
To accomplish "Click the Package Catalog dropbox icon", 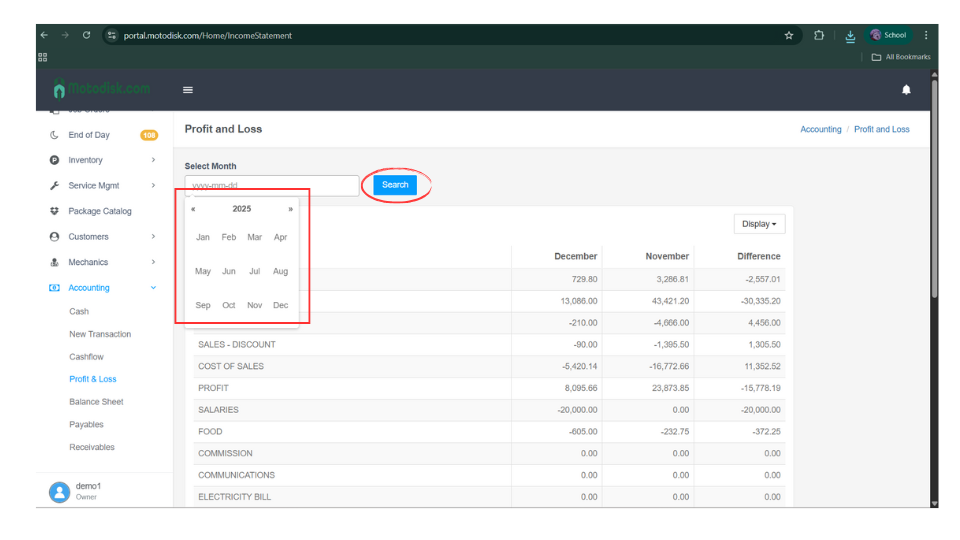I will [54, 211].
